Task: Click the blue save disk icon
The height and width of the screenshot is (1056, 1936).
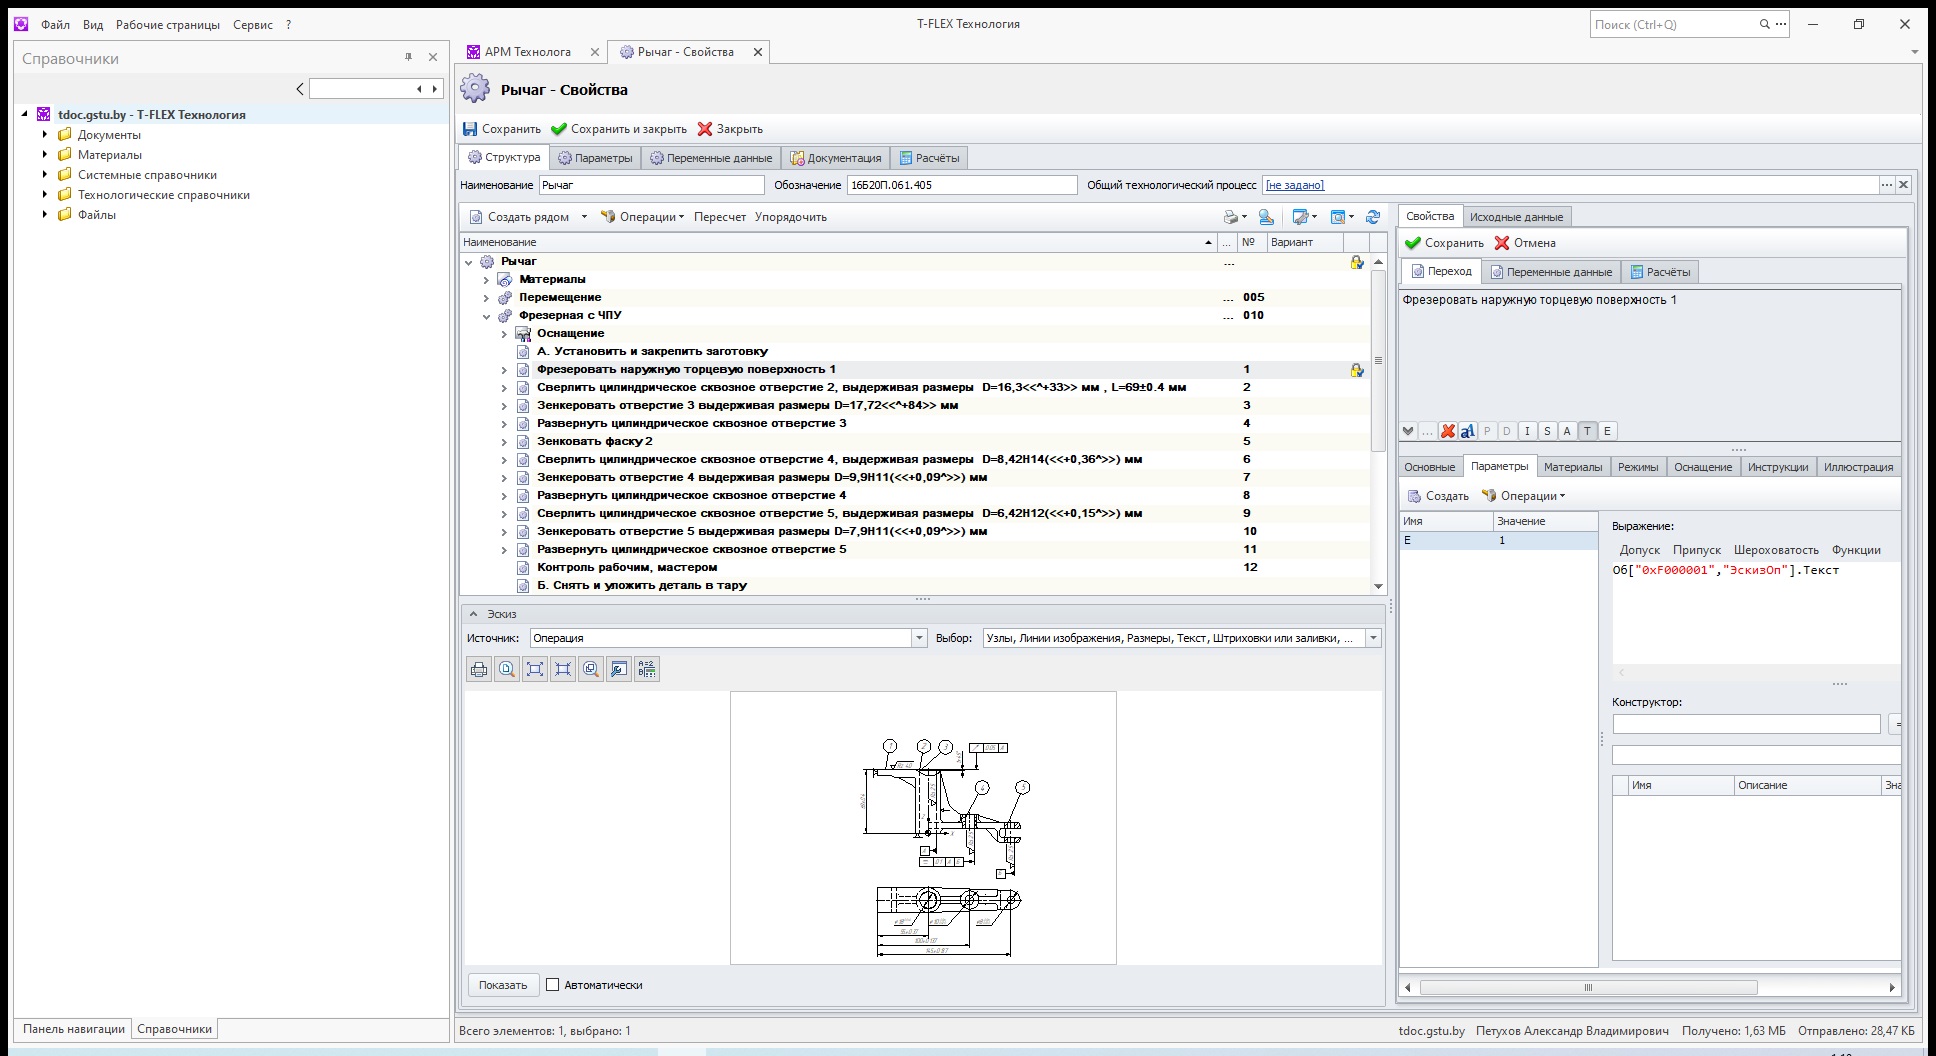Action: [x=470, y=129]
